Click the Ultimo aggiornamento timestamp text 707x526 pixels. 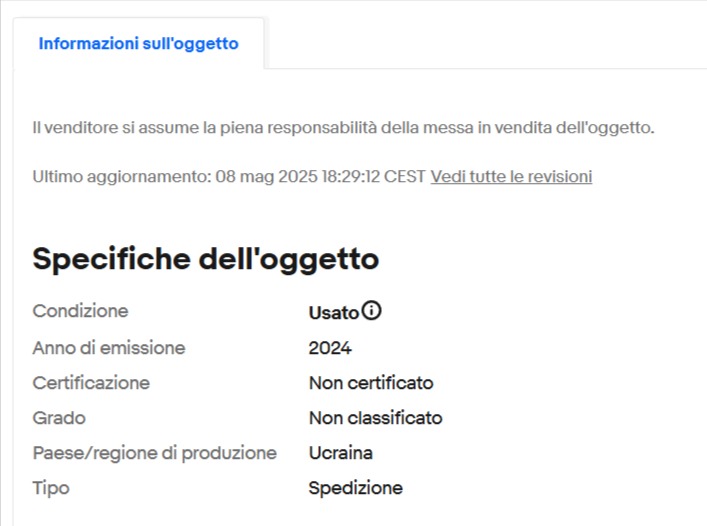coord(229,176)
